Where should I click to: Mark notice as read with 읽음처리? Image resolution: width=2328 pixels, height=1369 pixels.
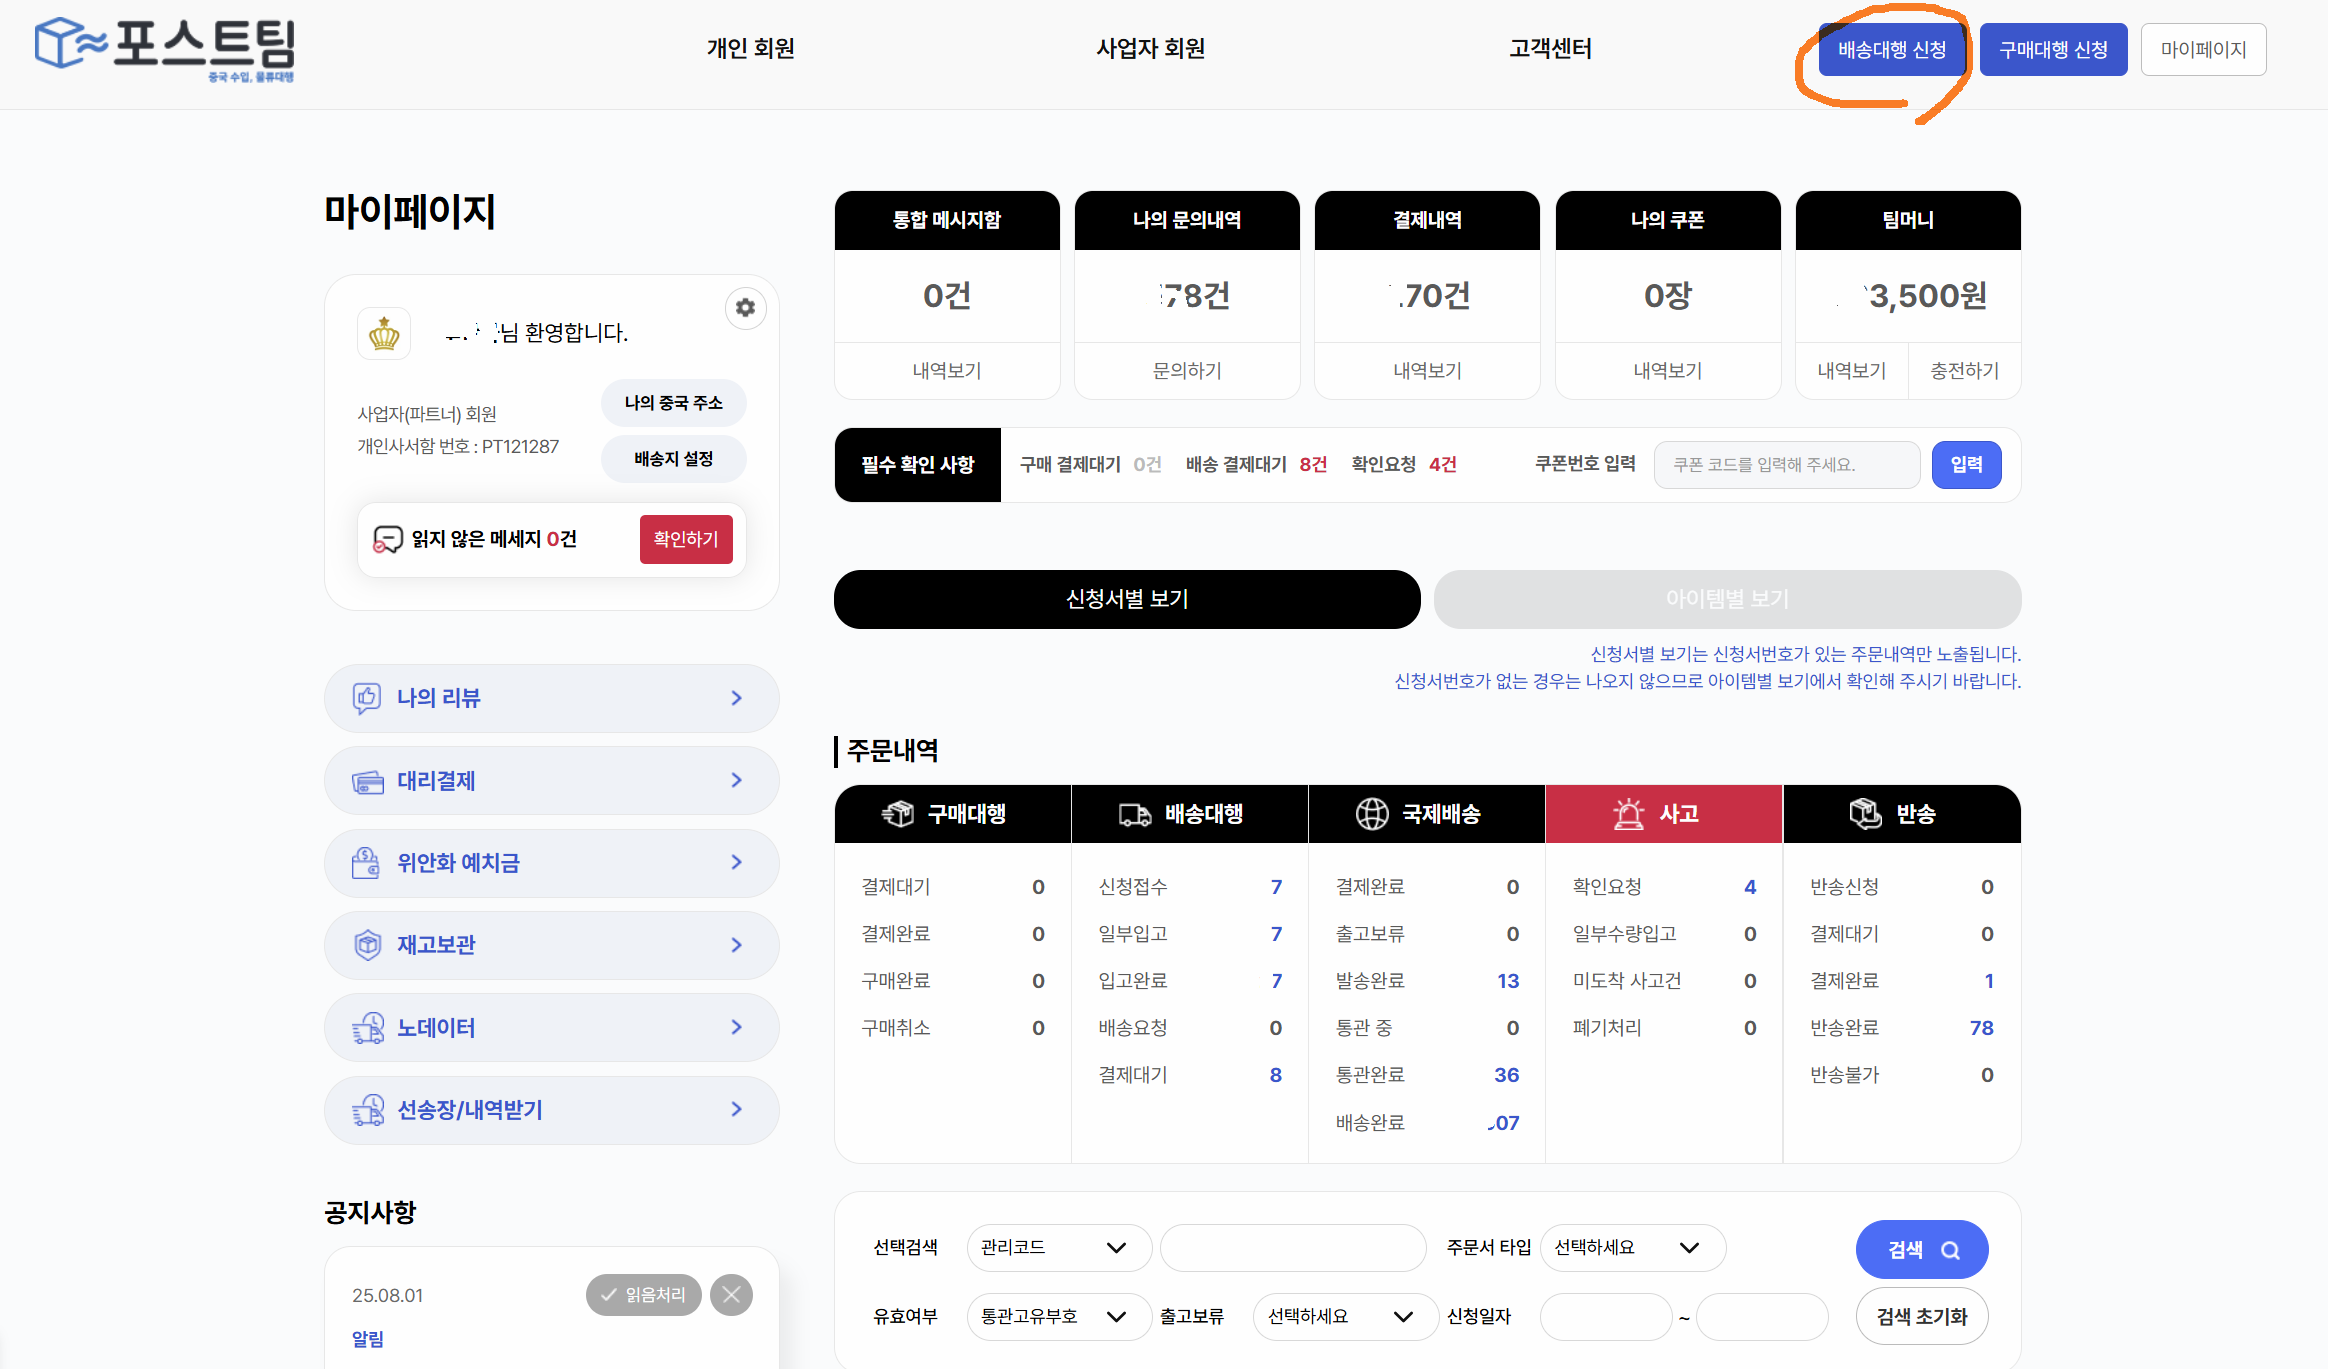[x=643, y=1295]
